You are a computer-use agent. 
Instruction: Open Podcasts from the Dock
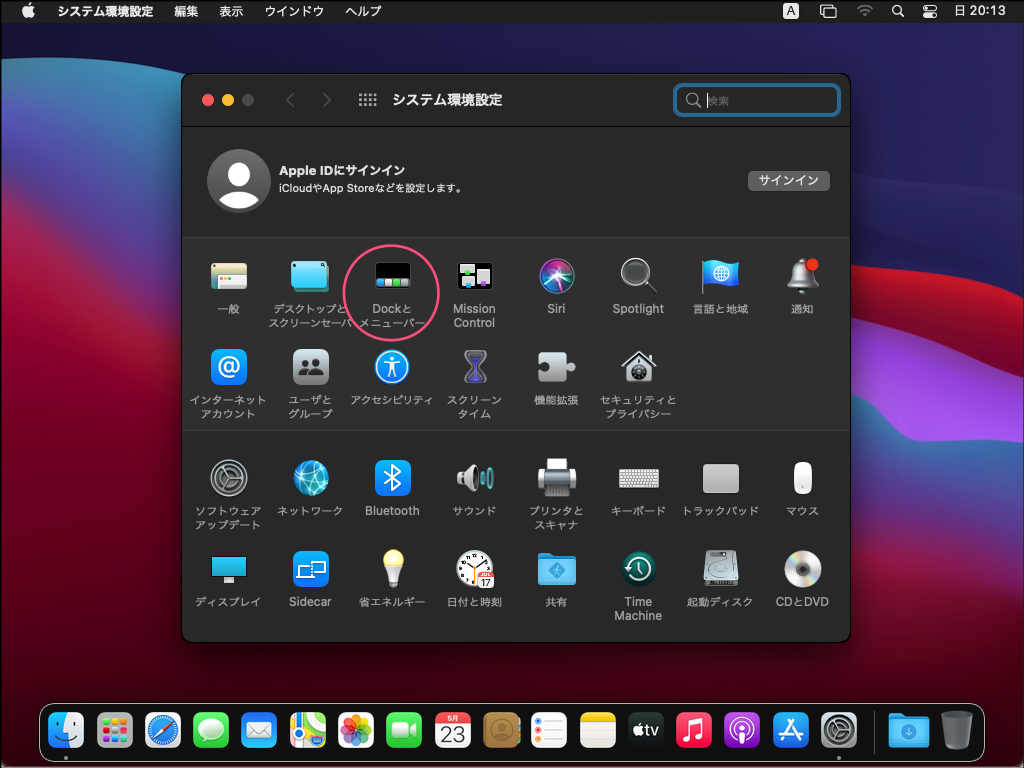tap(742, 729)
